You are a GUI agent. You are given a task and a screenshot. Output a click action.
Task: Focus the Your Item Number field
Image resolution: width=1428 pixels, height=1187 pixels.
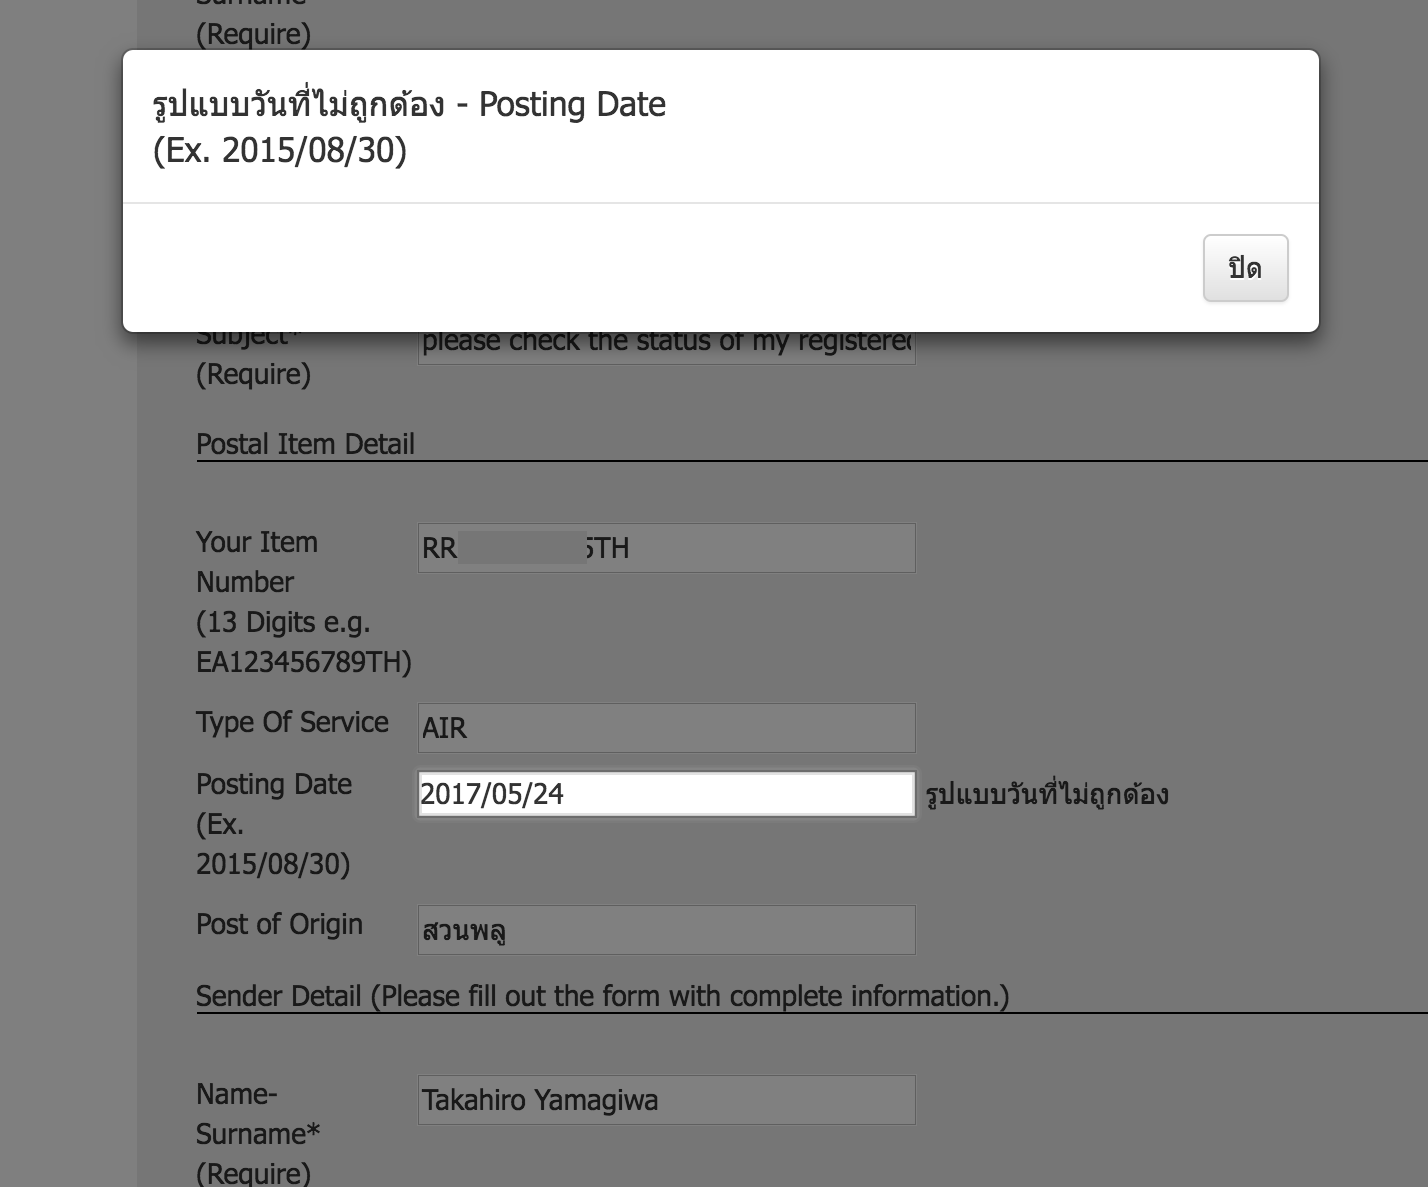(666, 548)
